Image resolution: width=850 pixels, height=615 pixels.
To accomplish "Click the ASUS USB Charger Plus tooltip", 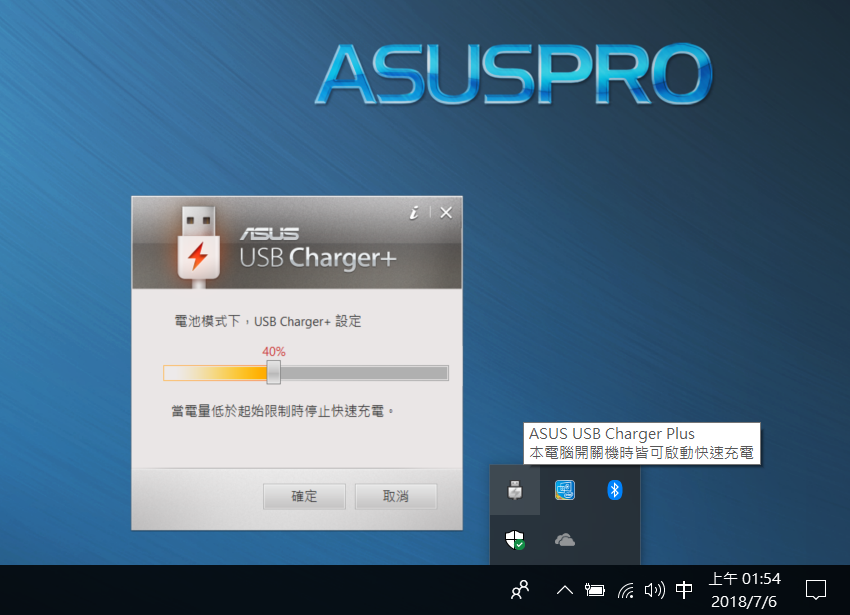I will point(642,443).
